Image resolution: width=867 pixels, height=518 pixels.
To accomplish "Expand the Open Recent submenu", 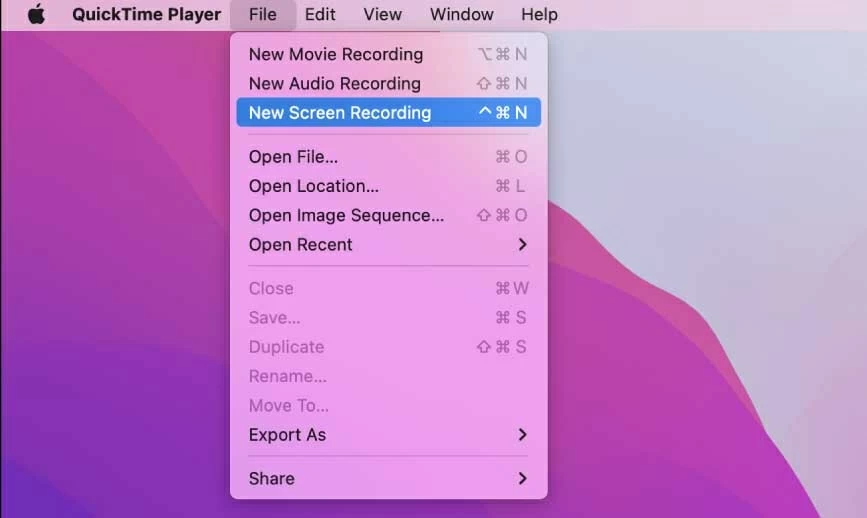I will [x=389, y=245].
